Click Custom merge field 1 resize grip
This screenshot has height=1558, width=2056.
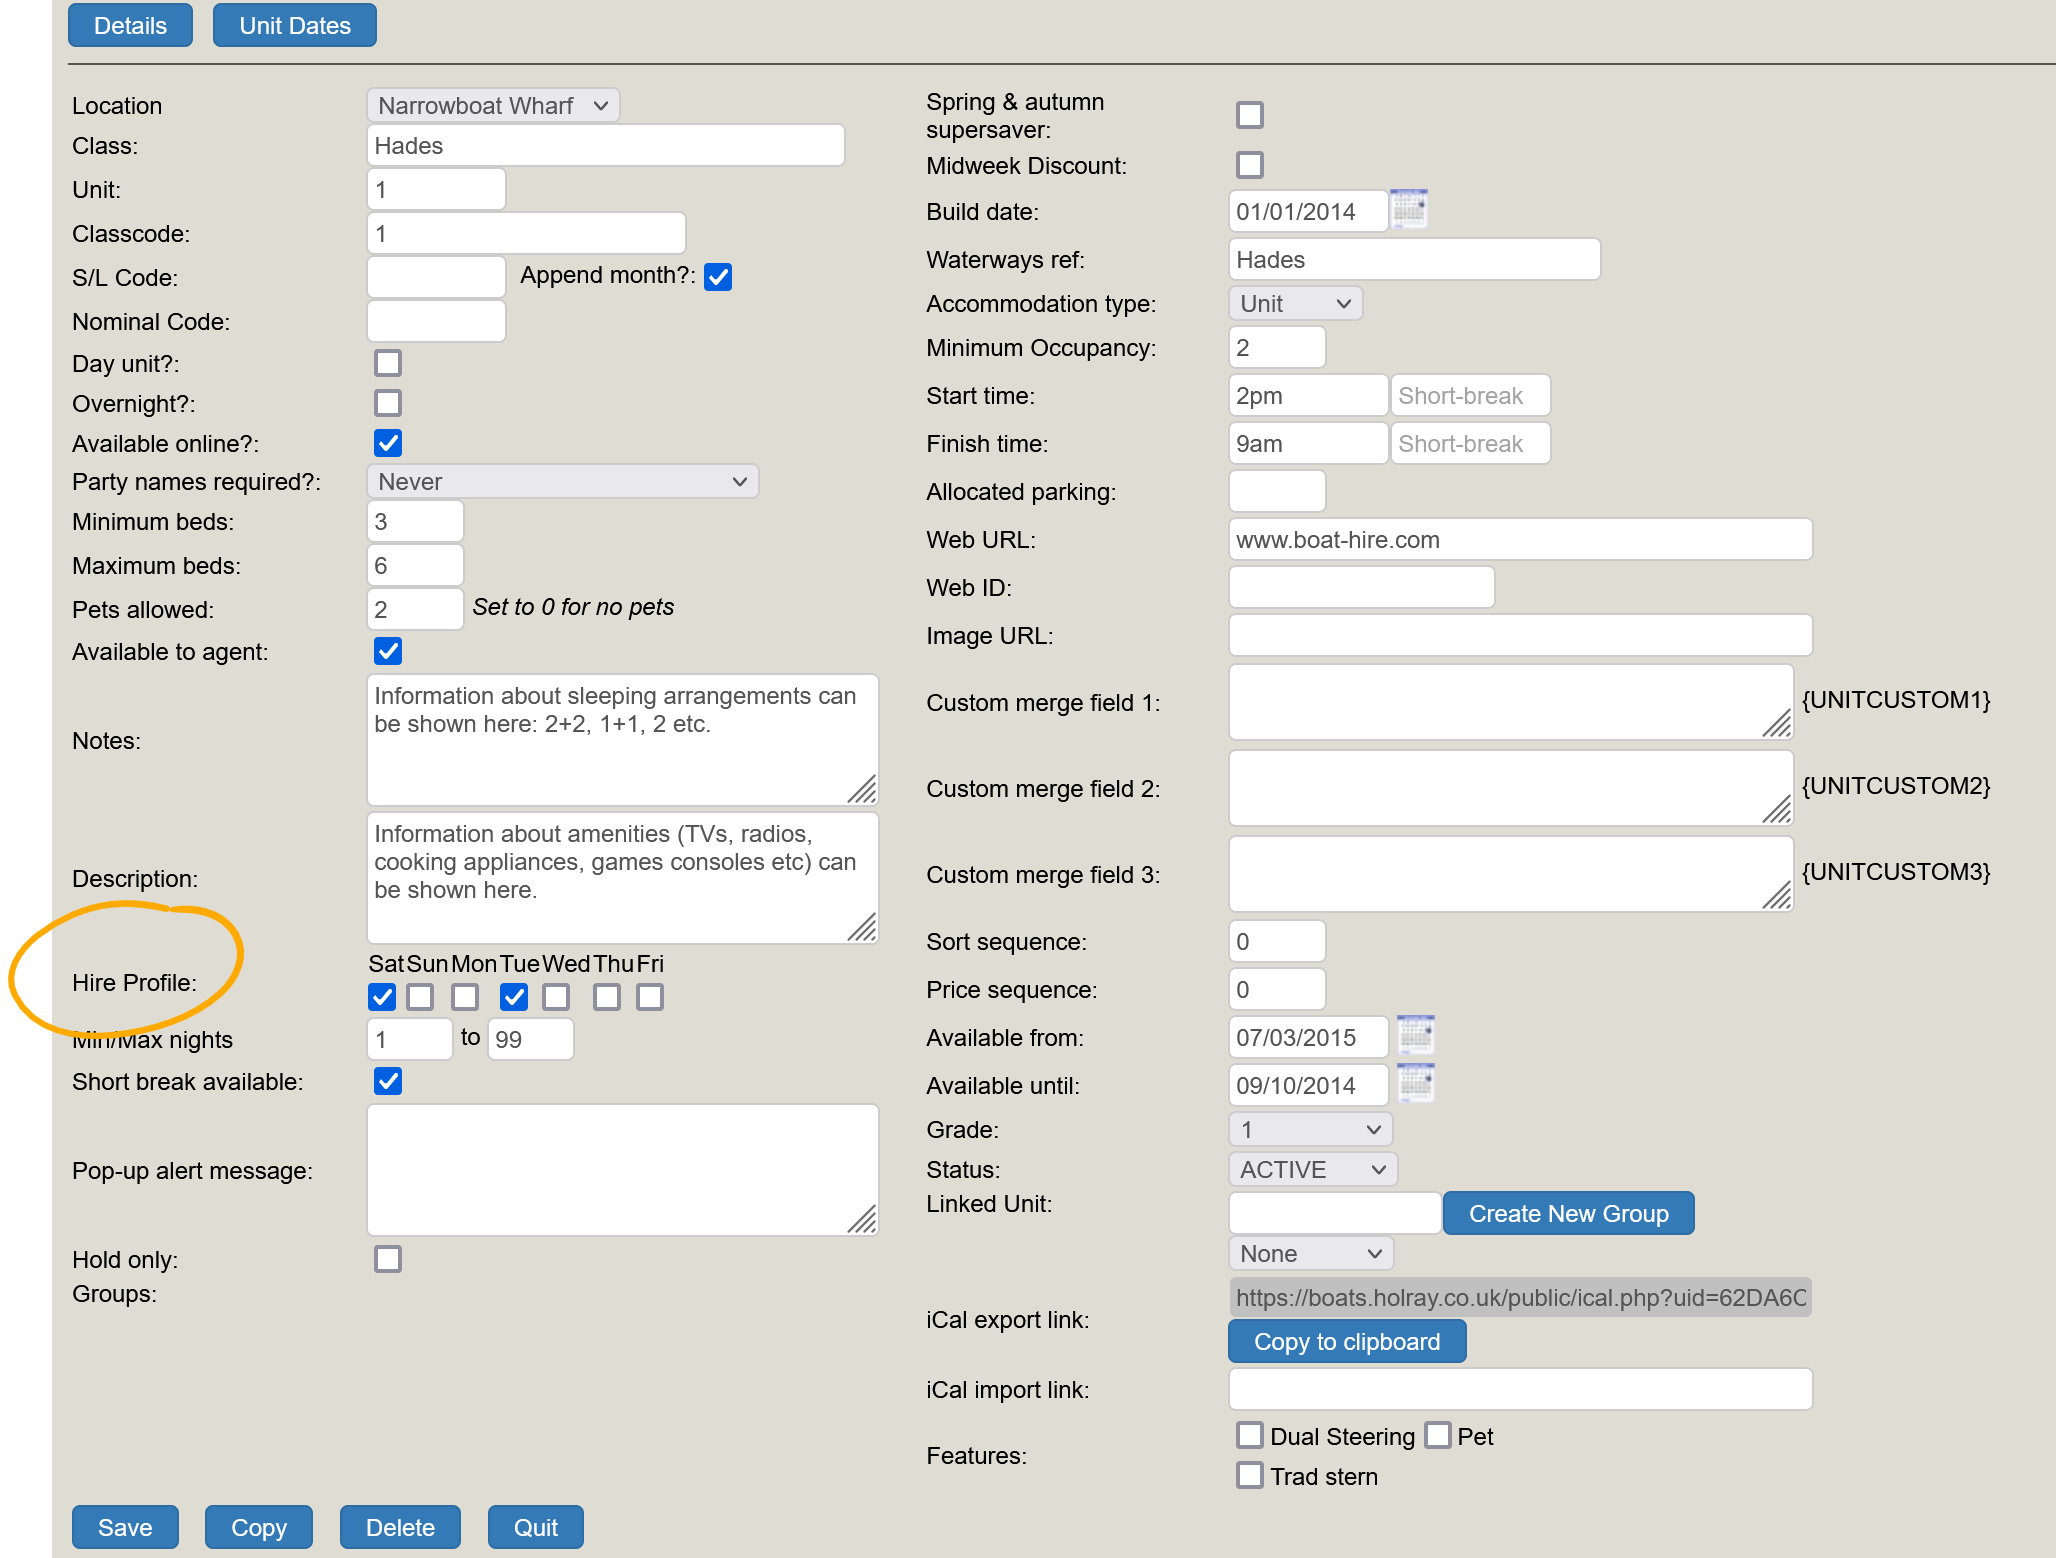pos(1777,724)
